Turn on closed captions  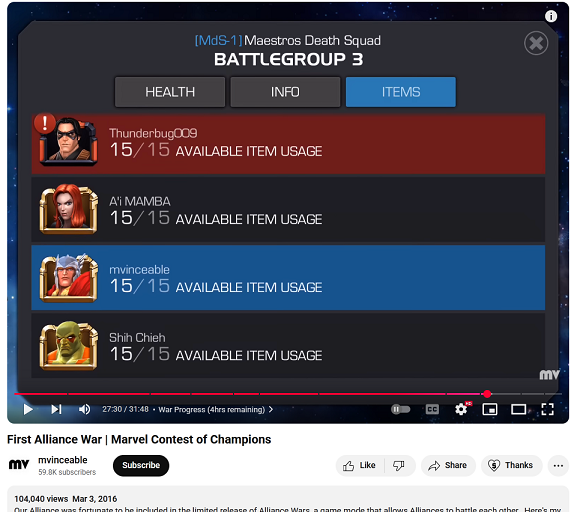pyautogui.click(x=432, y=409)
